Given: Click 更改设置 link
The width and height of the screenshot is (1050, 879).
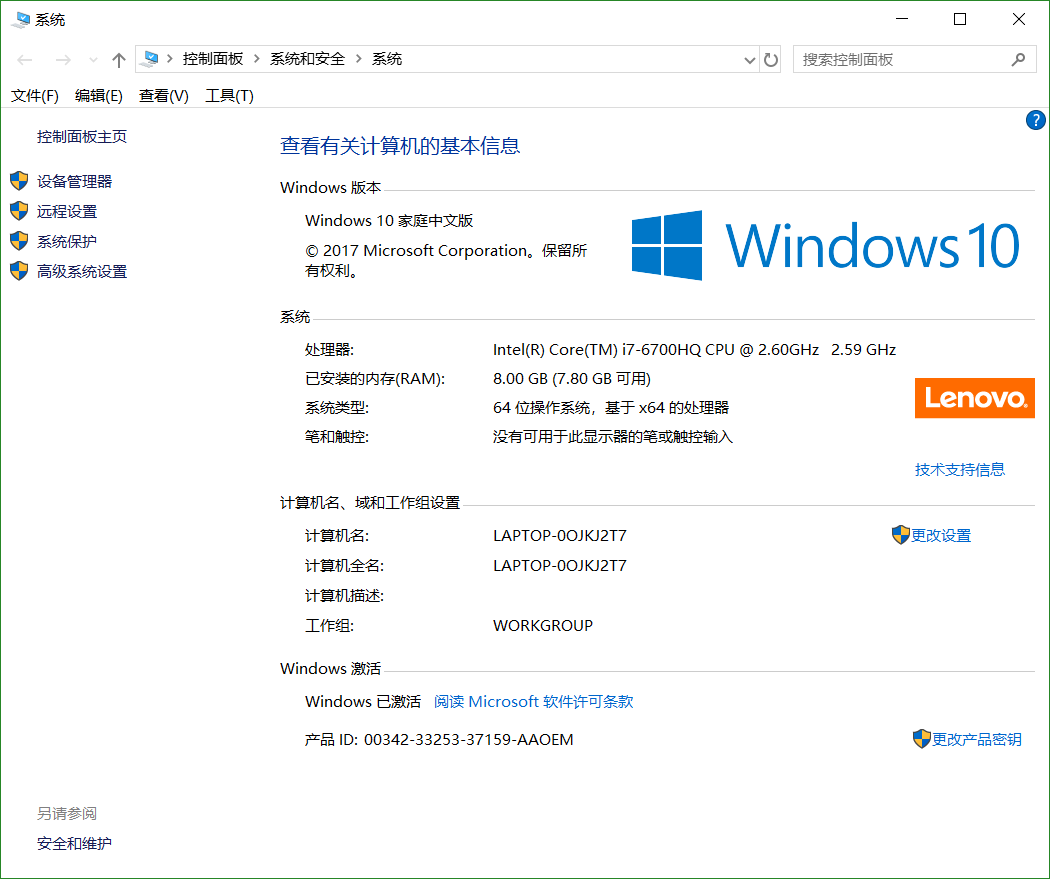Looking at the screenshot, I should (x=941, y=536).
